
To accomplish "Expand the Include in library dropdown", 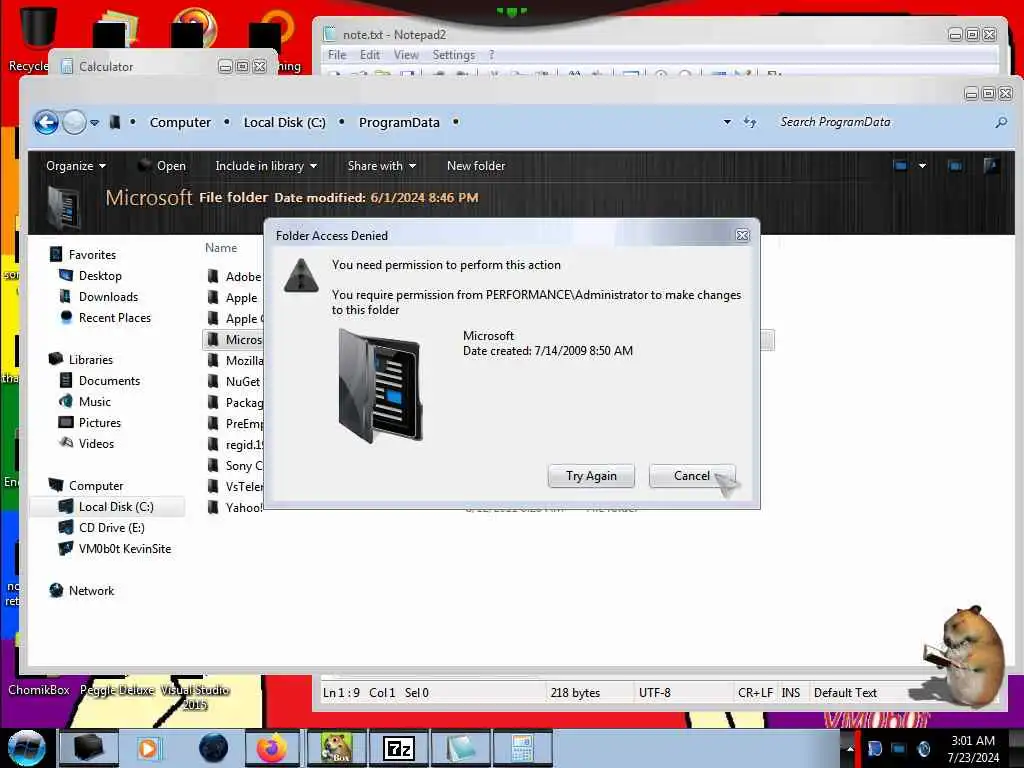I will coord(266,166).
